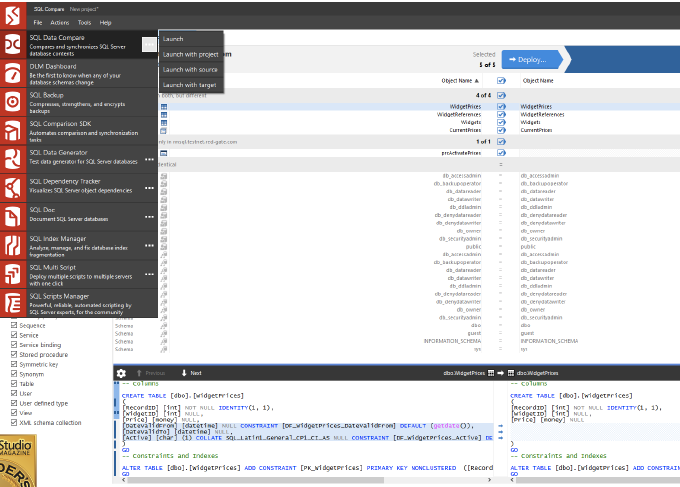Click the Deploy button
The width and height of the screenshot is (680, 487).
click(539, 59)
